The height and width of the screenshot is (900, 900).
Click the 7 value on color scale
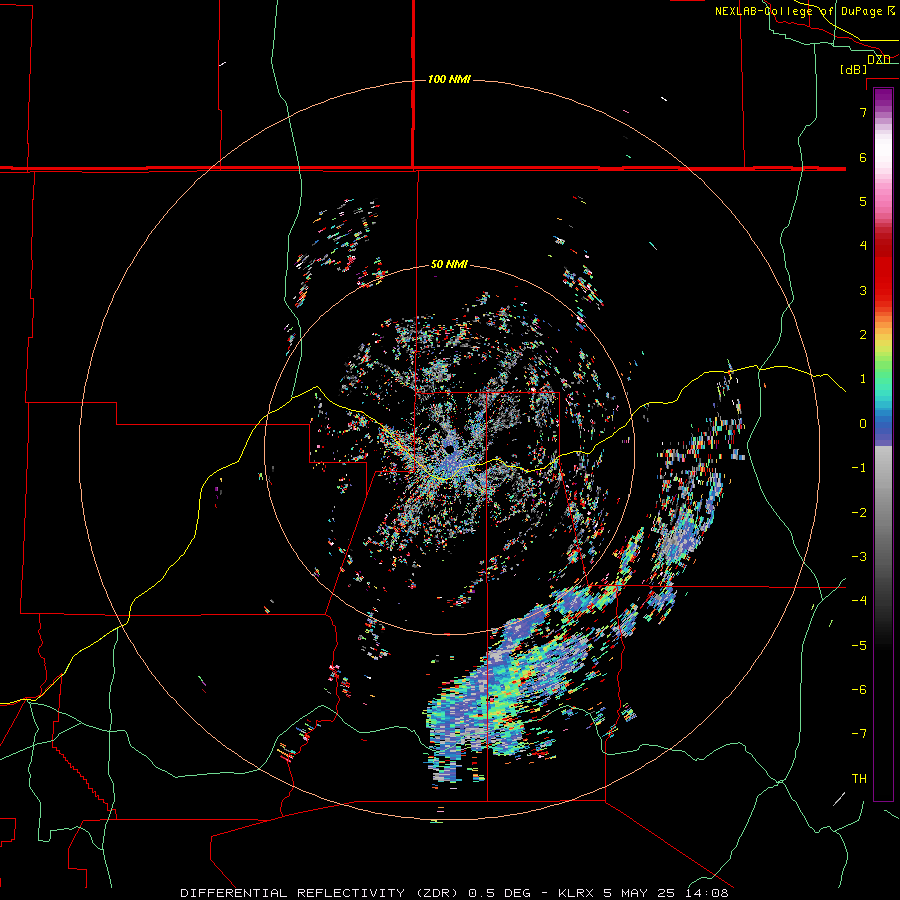click(863, 112)
